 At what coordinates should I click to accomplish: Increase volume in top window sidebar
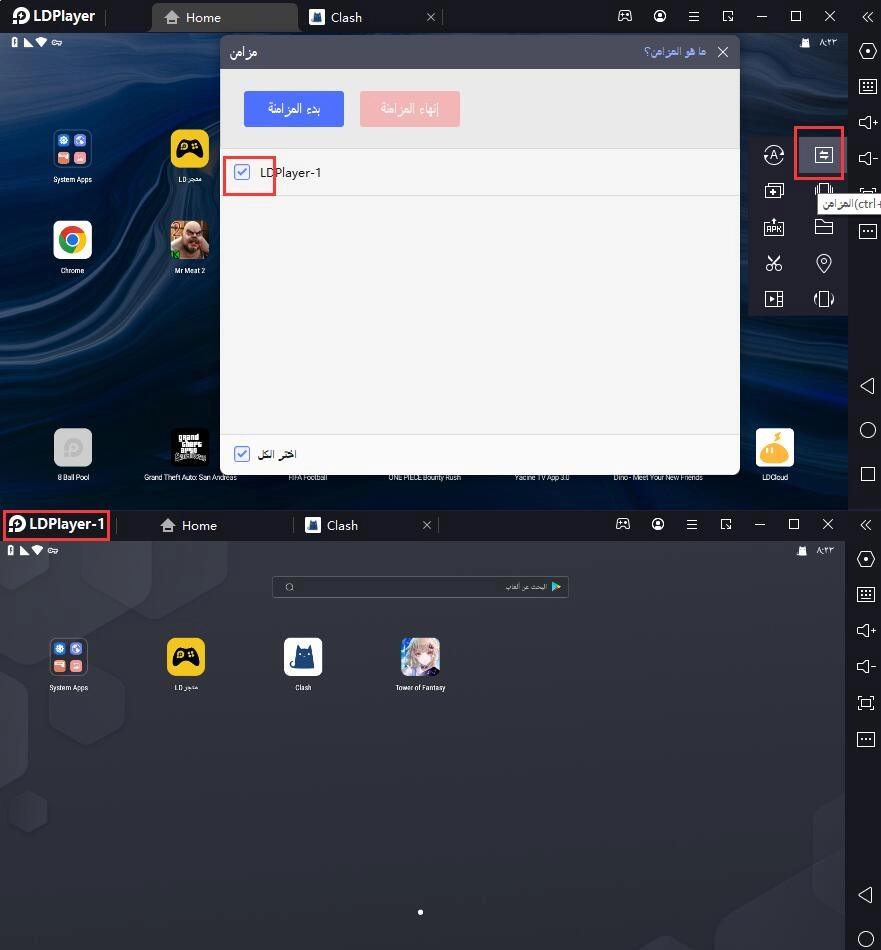pyautogui.click(x=868, y=122)
